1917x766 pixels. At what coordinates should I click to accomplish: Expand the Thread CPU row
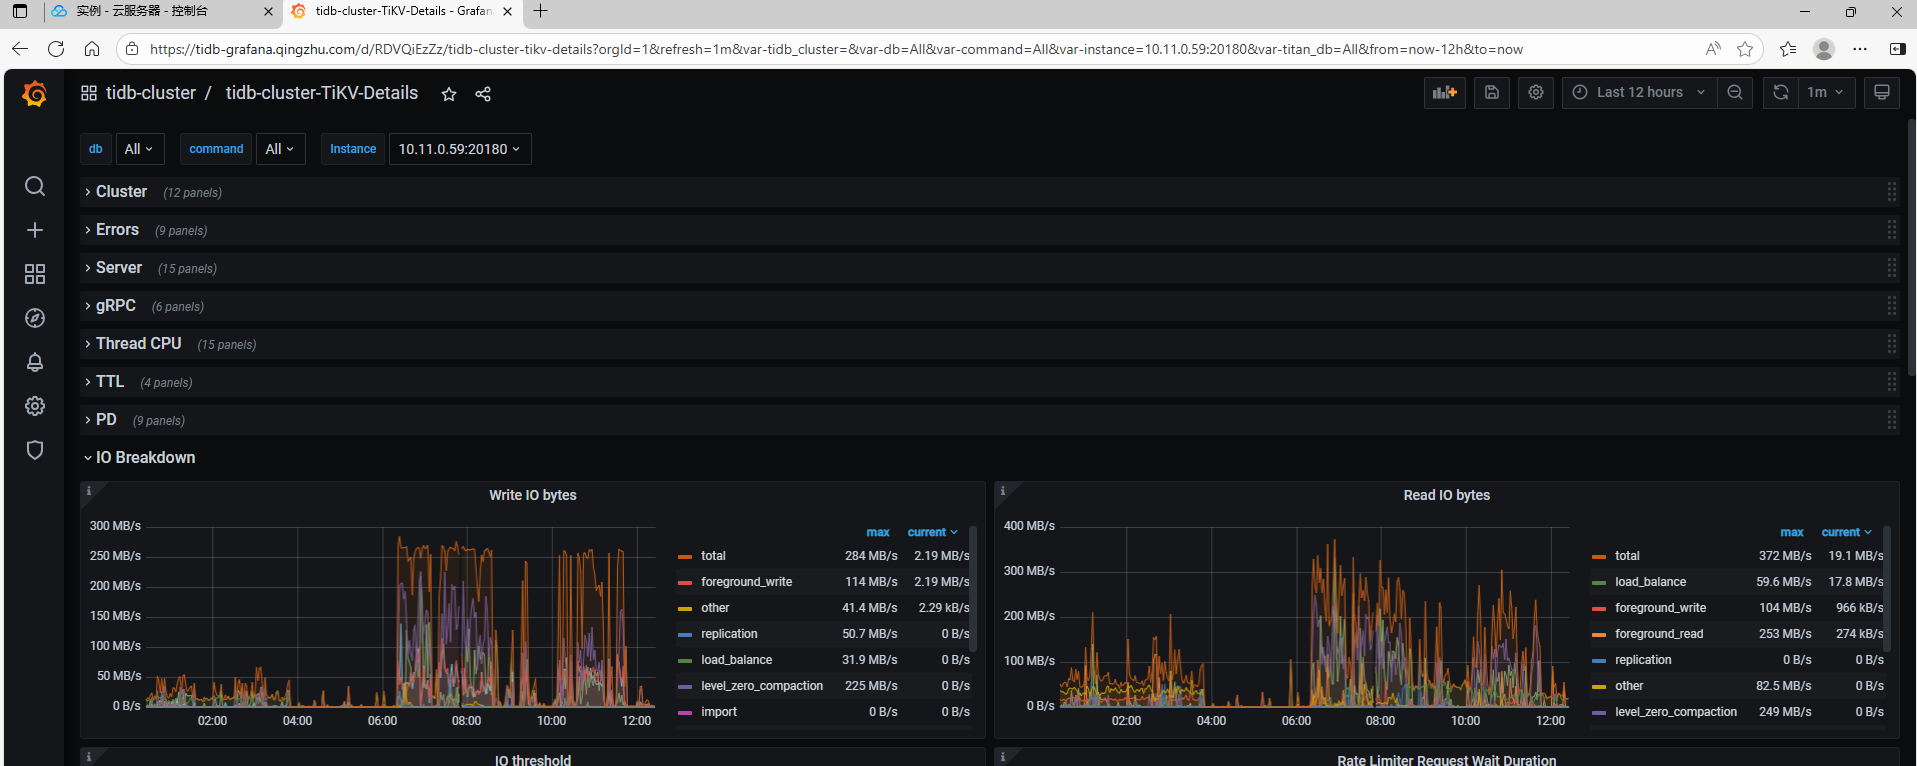138,344
